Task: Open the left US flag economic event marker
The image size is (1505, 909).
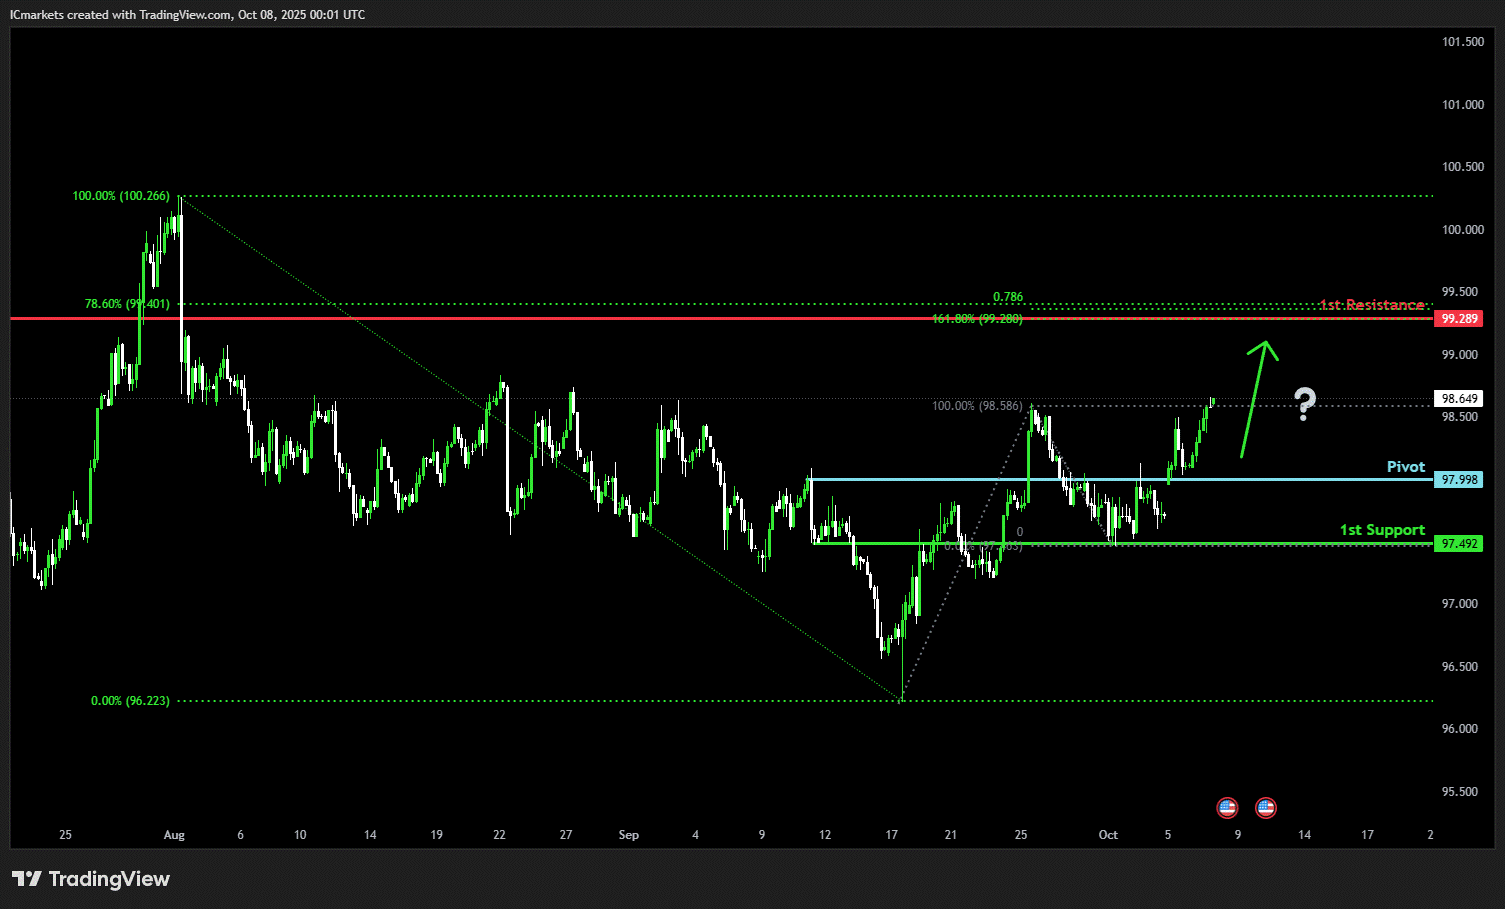Action: [1227, 807]
